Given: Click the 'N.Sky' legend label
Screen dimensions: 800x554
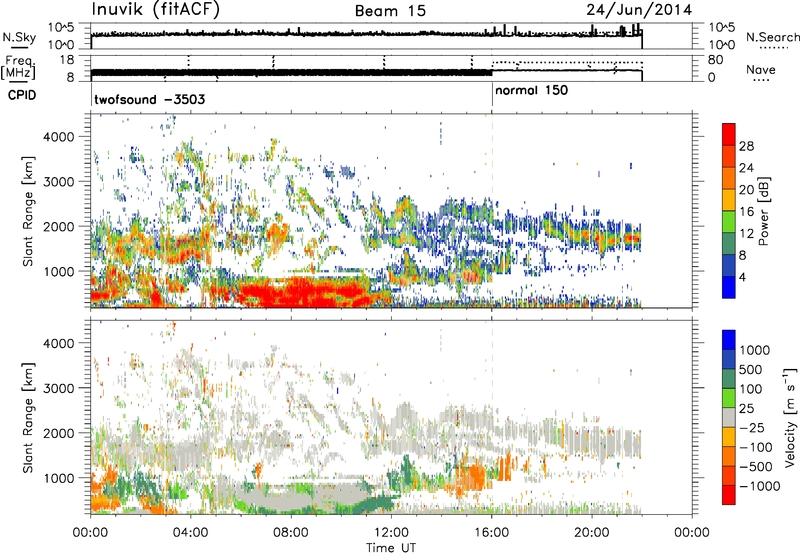Looking at the screenshot, I should pyautogui.click(x=19, y=37).
